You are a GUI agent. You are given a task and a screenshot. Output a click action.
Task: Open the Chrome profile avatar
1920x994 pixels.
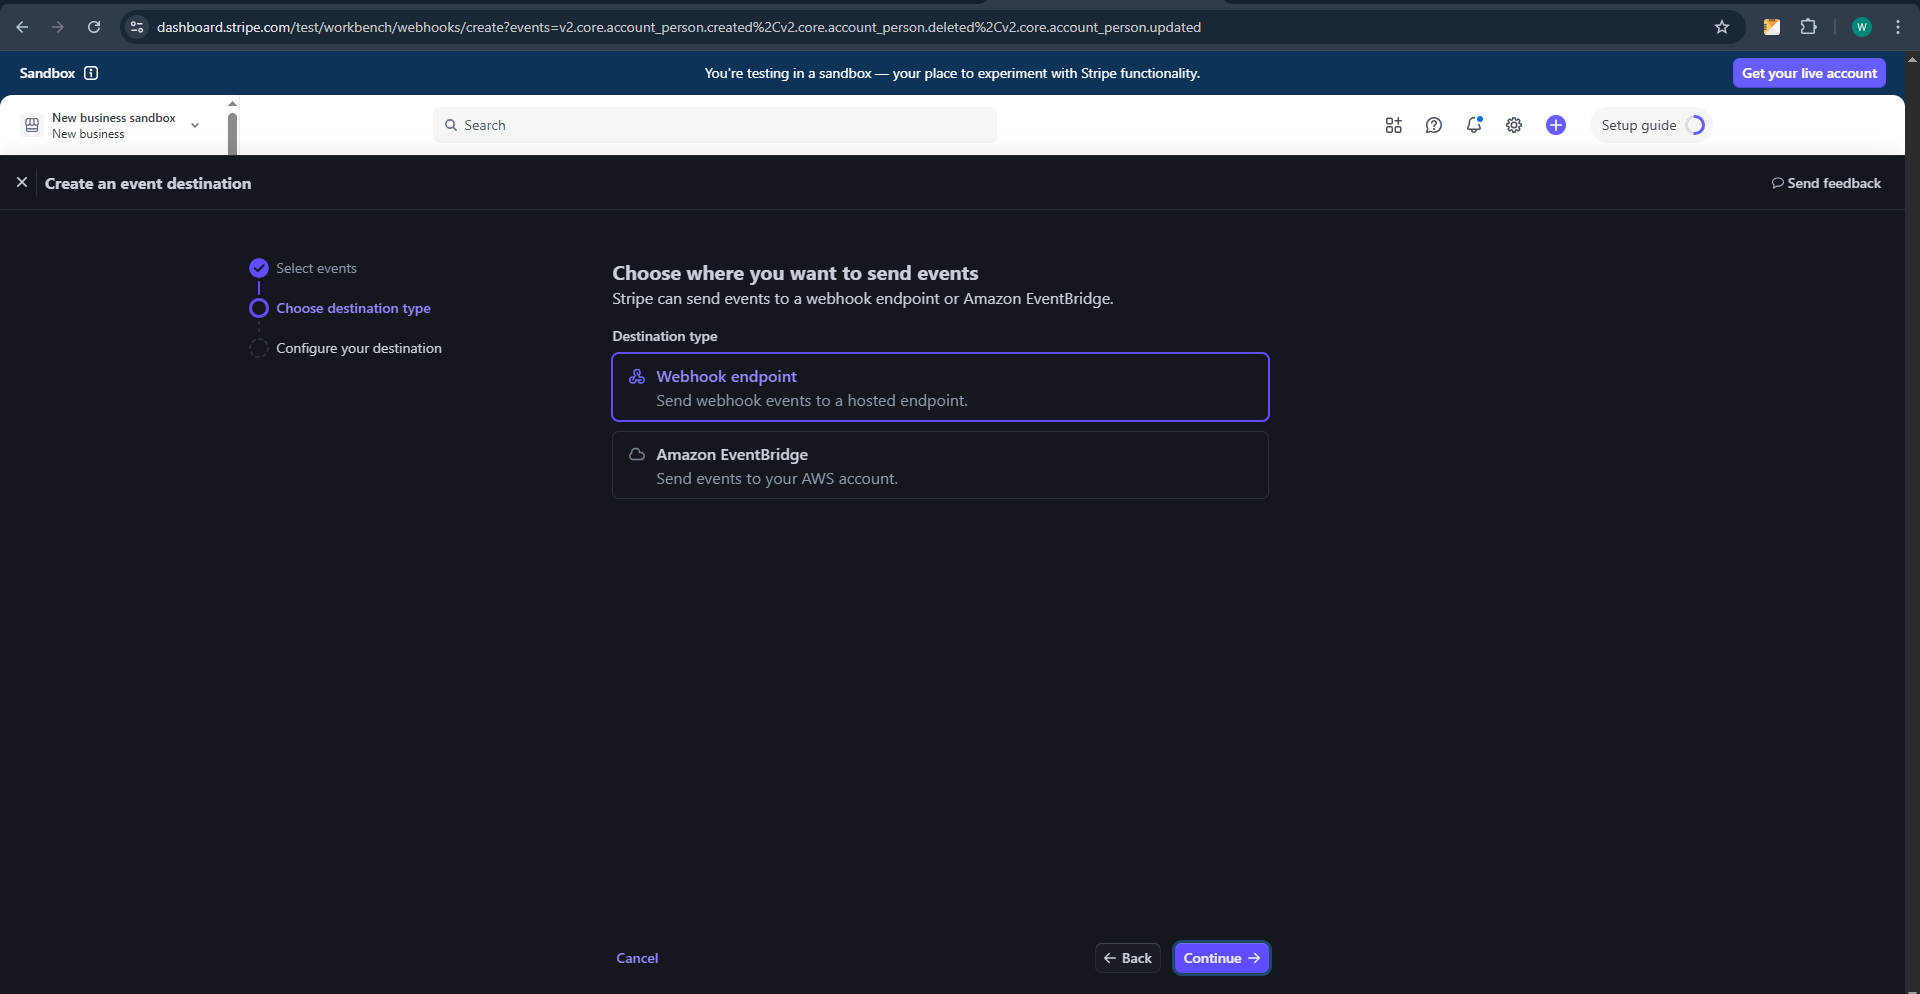click(x=1861, y=27)
